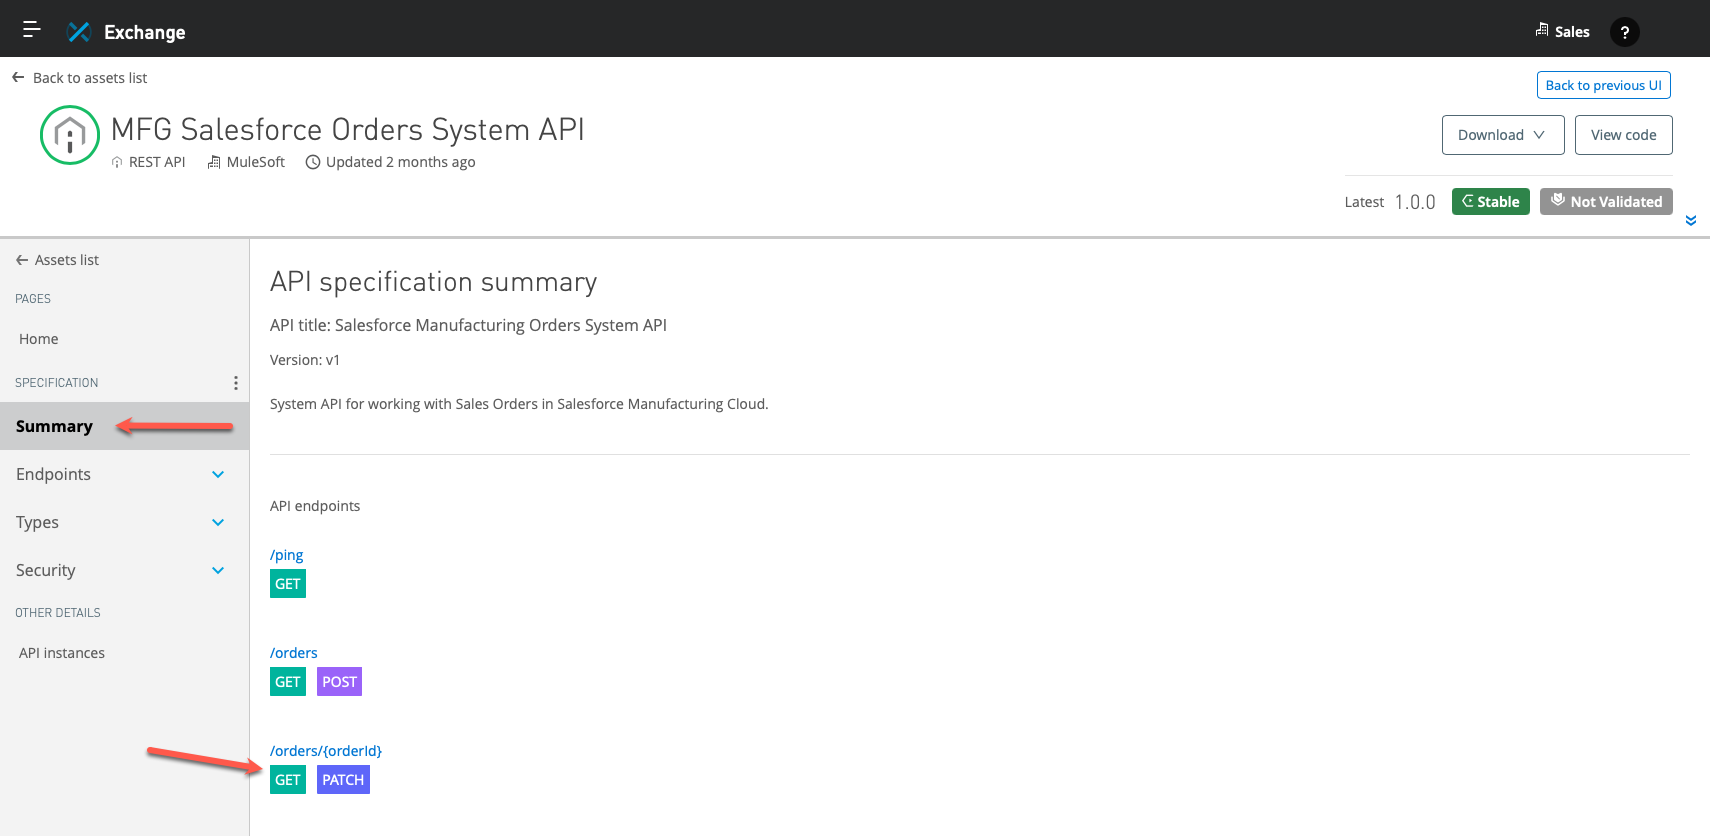The image size is (1710, 836).
Task: Click the OTHER DETAILS section label
Action: point(58,613)
